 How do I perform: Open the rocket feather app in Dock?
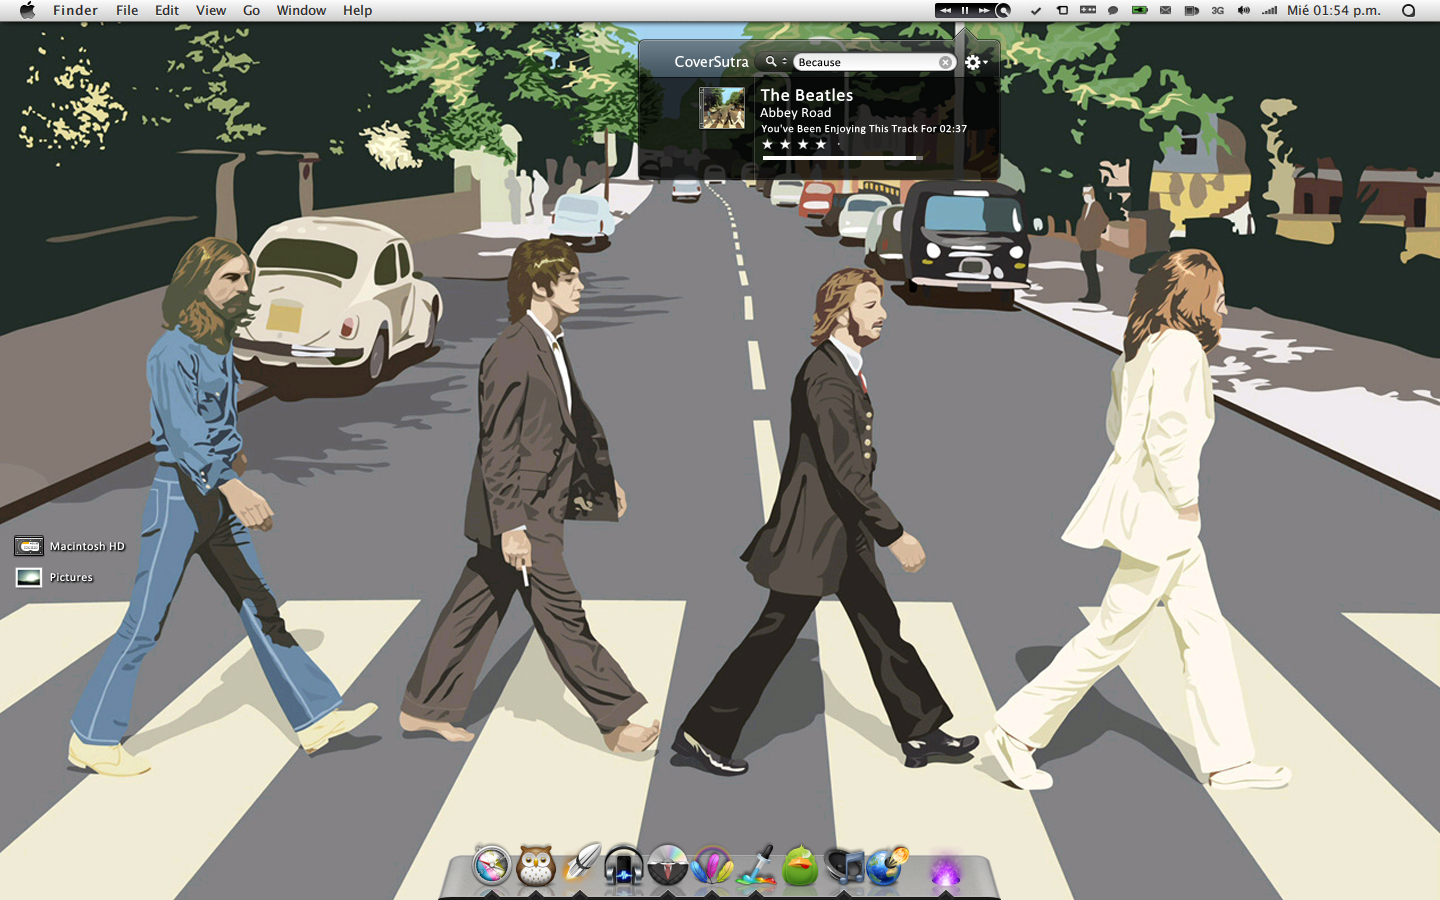point(580,864)
